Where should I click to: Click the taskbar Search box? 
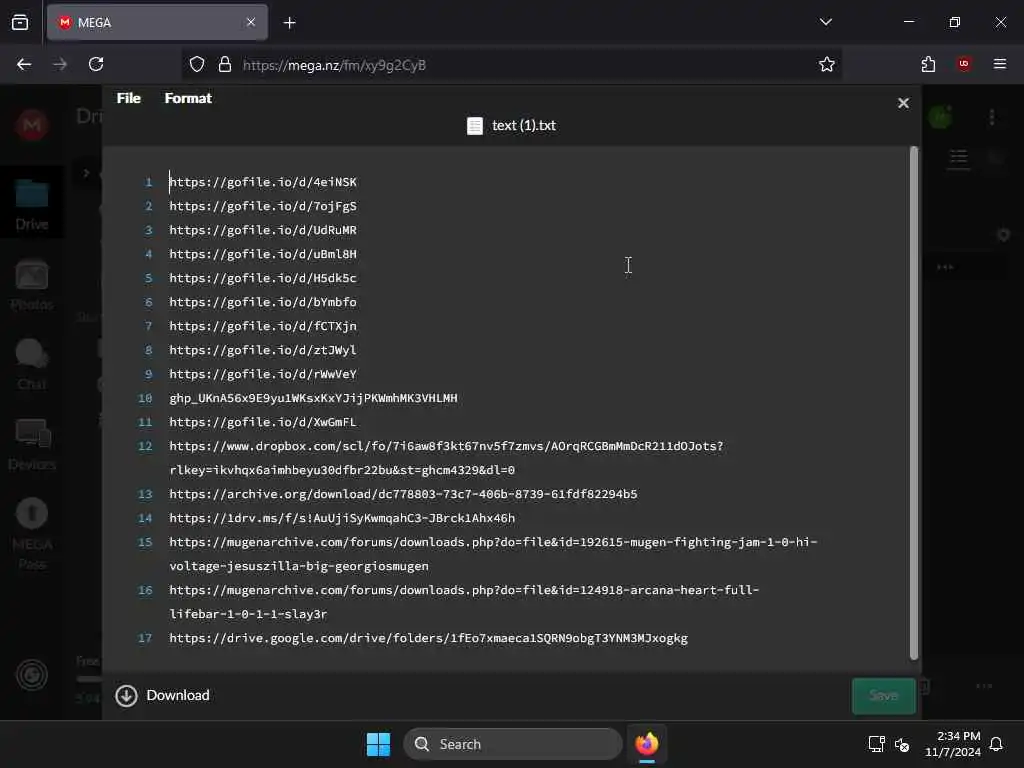[513, 744]
